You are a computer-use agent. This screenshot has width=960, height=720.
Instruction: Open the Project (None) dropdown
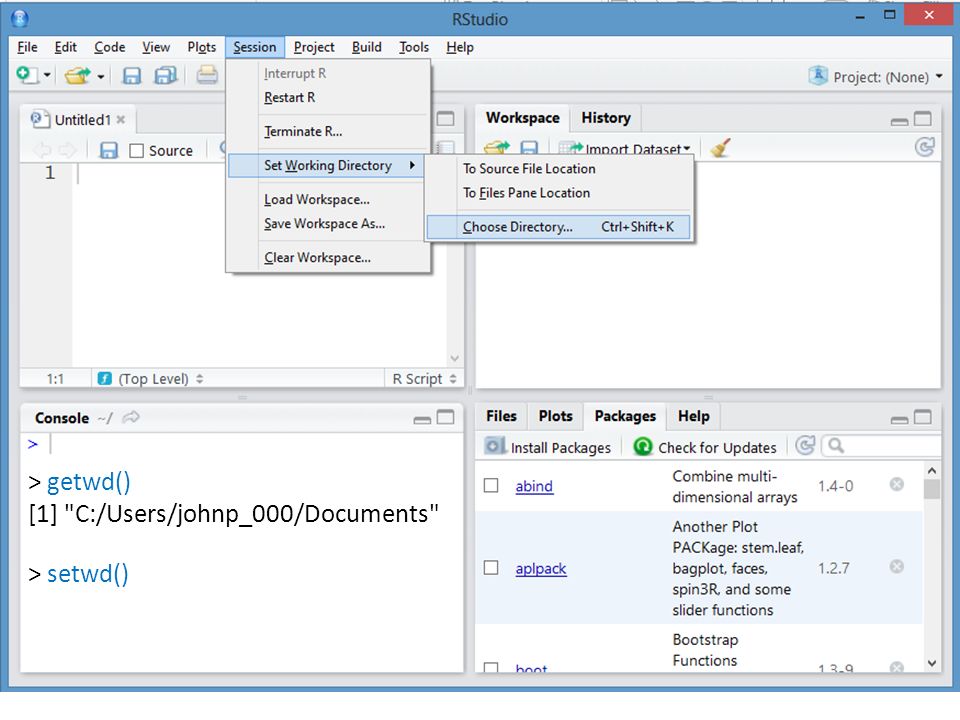pyautogui.click(x=876, y=77)
